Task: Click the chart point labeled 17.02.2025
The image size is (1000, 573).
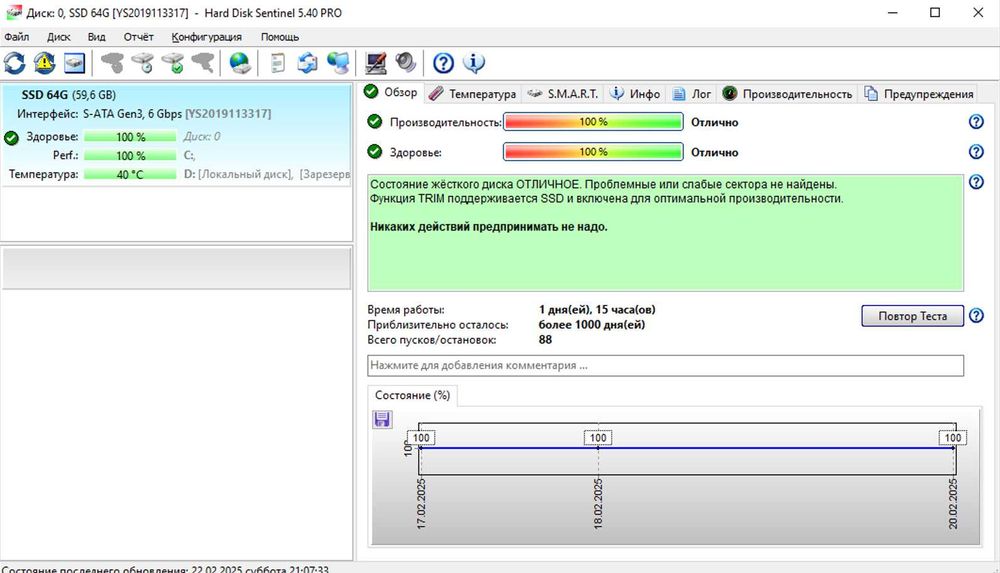Action: 420,448
